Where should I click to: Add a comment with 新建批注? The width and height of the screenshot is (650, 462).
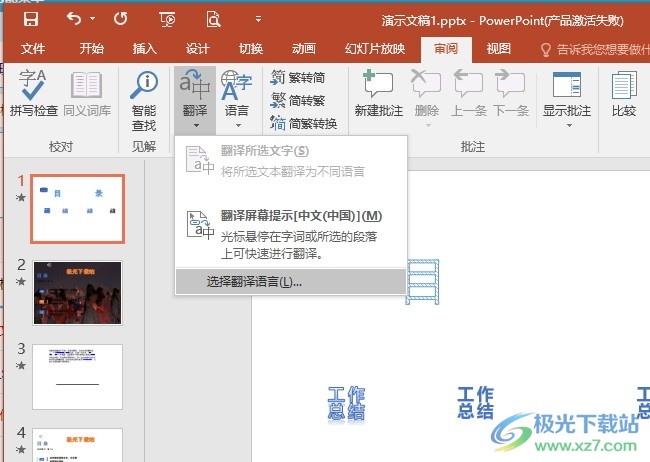(x=378, y=93)
